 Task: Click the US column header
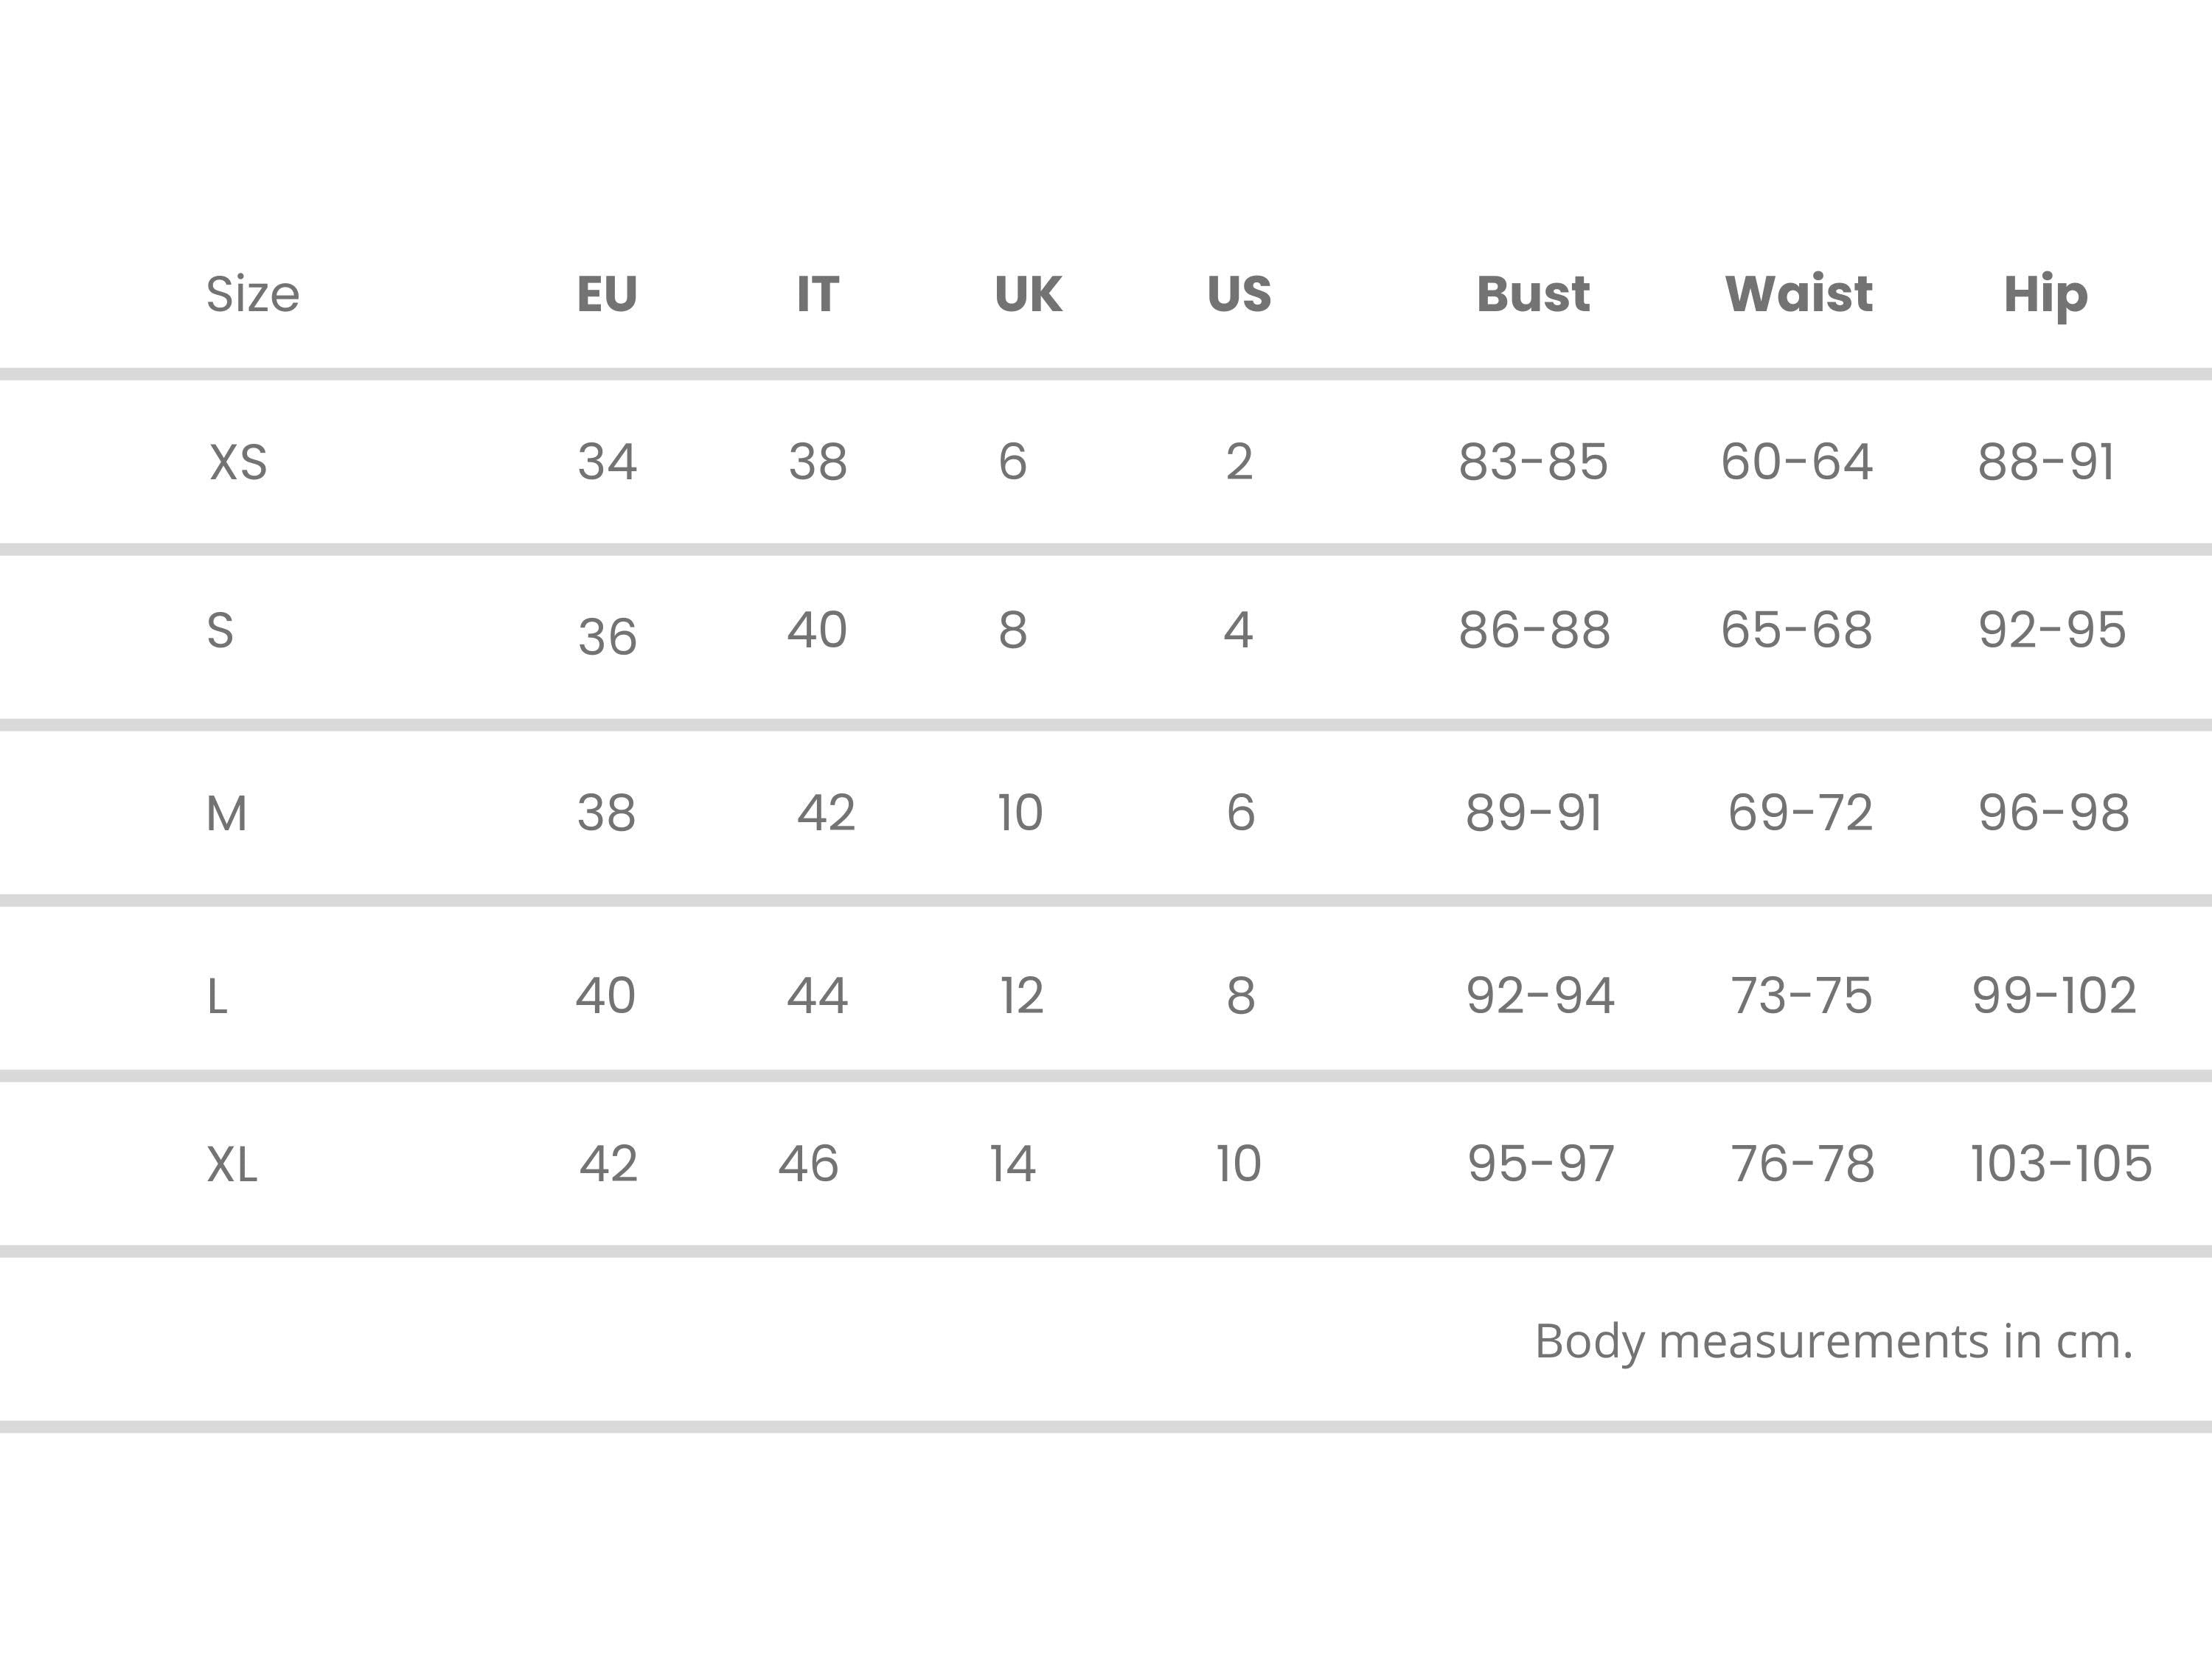[x=1239, y=294]
